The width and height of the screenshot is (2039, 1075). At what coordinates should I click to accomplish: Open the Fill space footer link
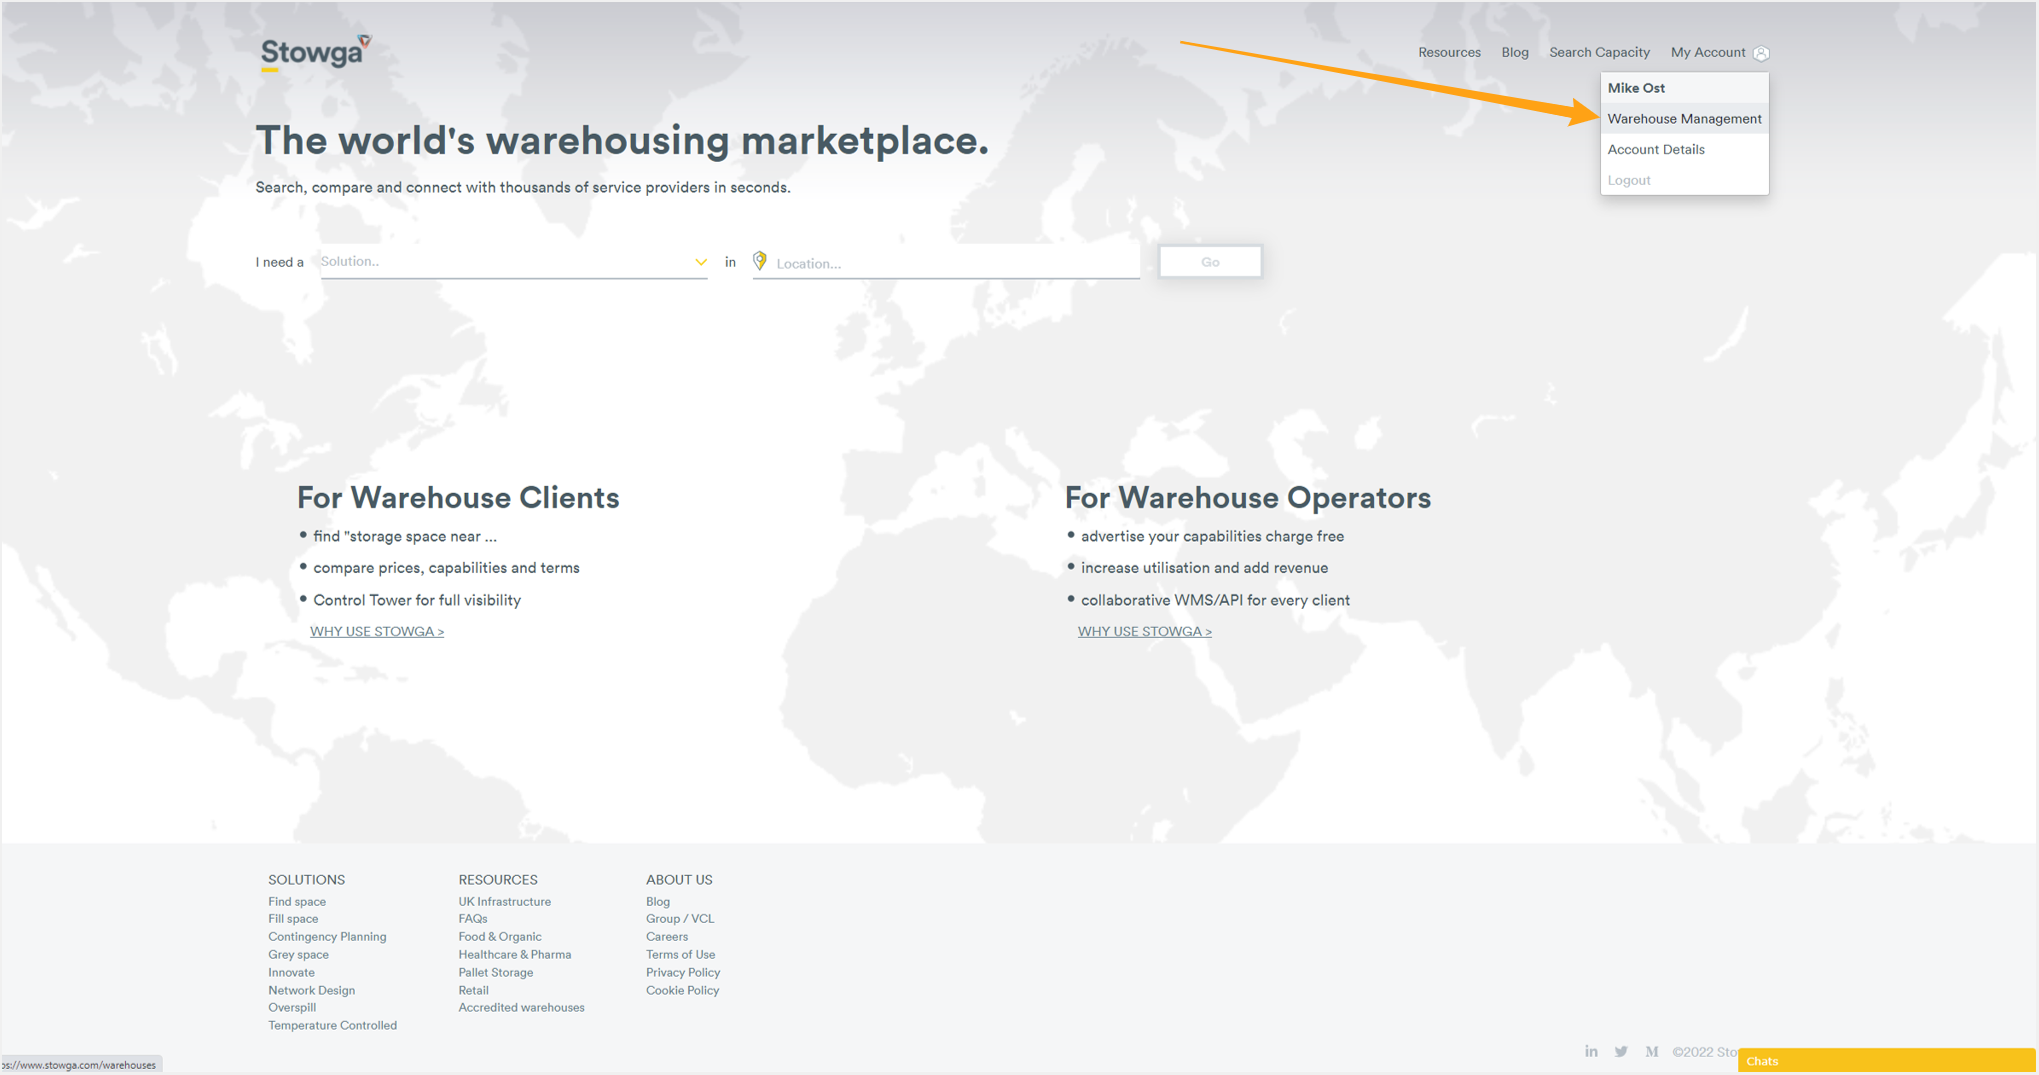[x=293, y=919]
